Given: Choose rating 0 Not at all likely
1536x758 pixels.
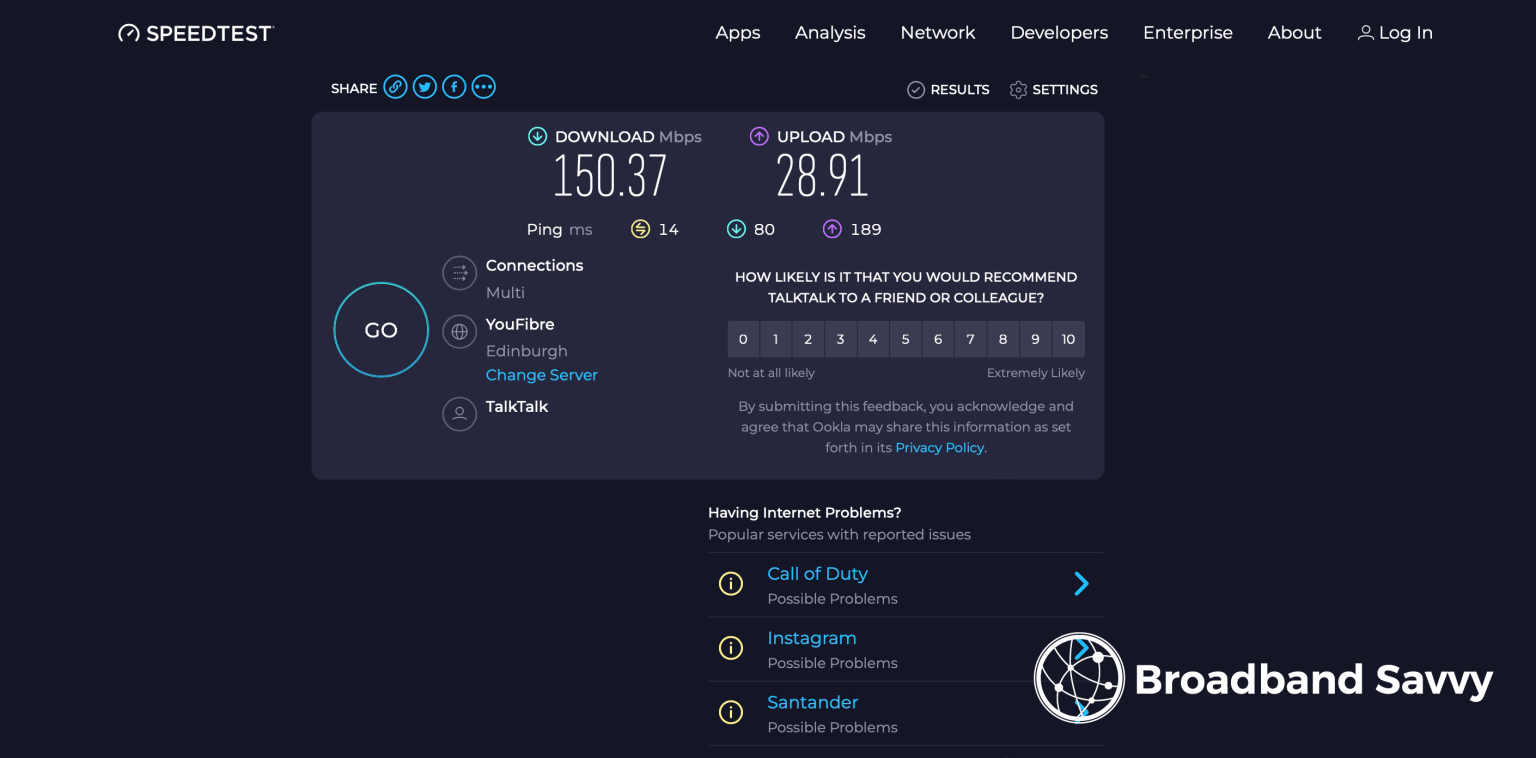Looking at the screenshot, I should 743,339.
